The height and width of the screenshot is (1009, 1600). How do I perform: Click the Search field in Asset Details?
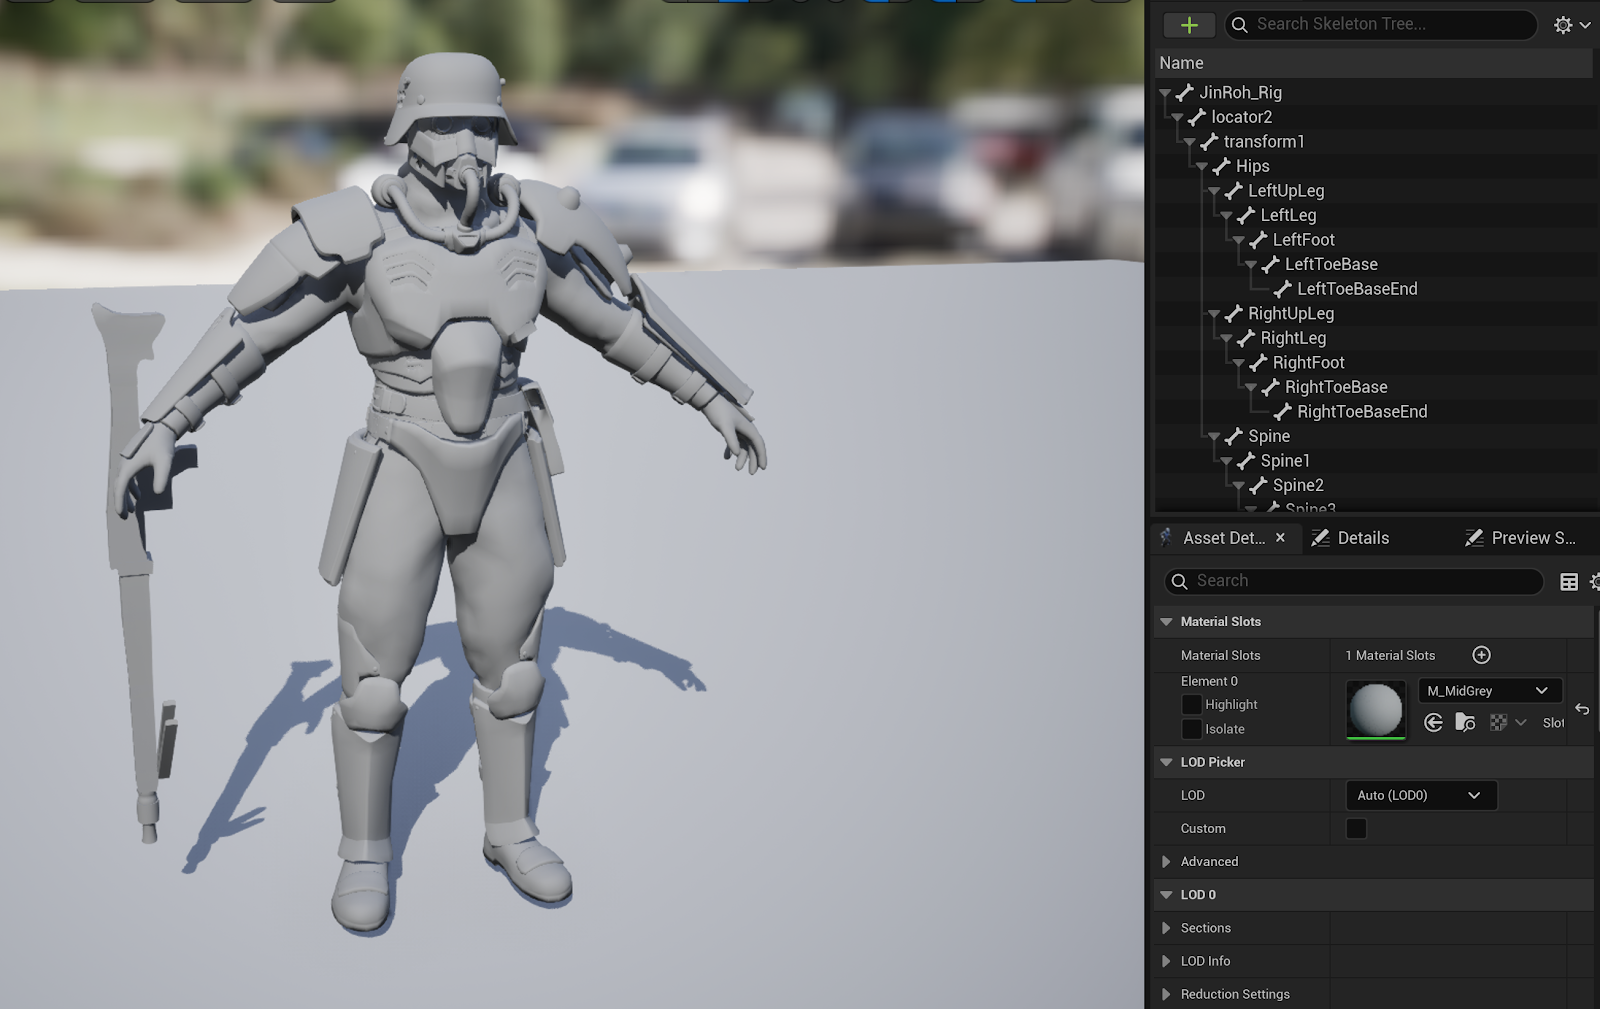1354,581
